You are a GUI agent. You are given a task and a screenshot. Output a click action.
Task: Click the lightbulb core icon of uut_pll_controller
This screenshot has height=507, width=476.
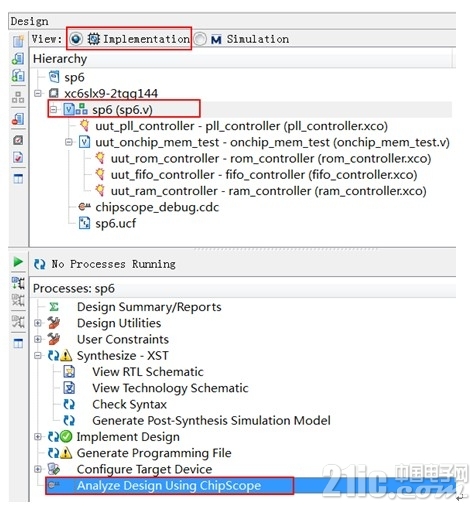[84, 125]
